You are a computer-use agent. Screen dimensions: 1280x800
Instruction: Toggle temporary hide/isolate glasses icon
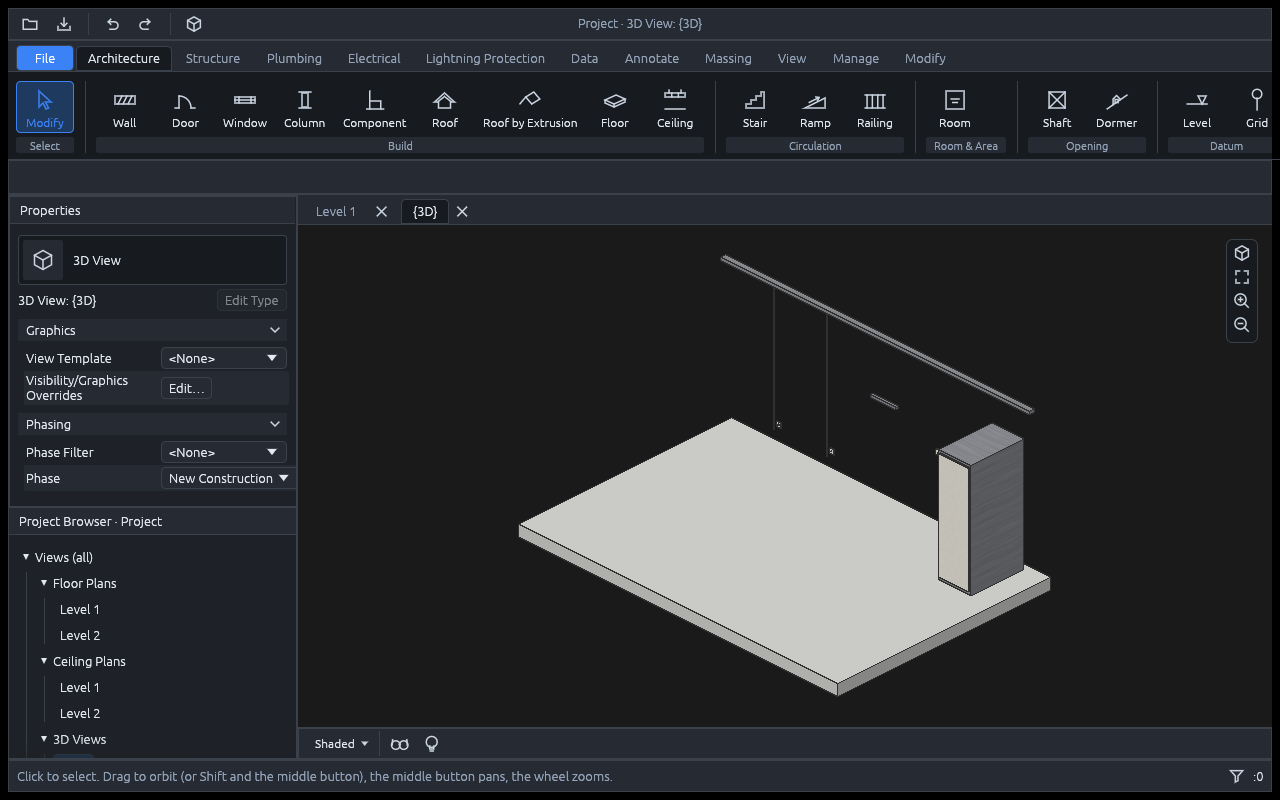pyautogui.click(x=400, y=744)
